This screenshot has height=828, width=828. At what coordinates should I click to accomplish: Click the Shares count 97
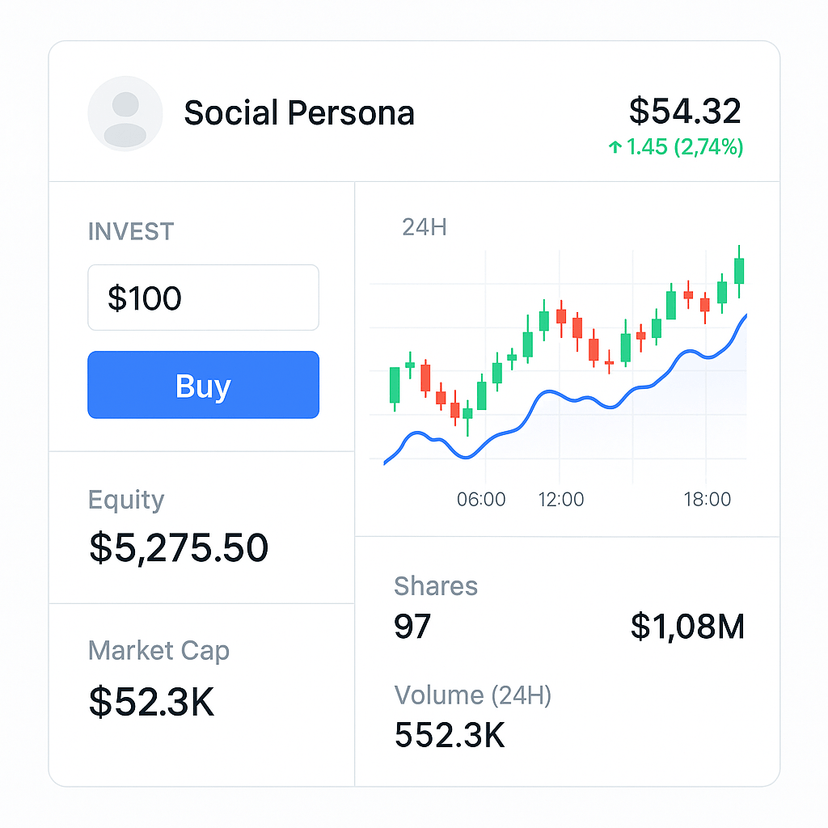click(412, 626)
